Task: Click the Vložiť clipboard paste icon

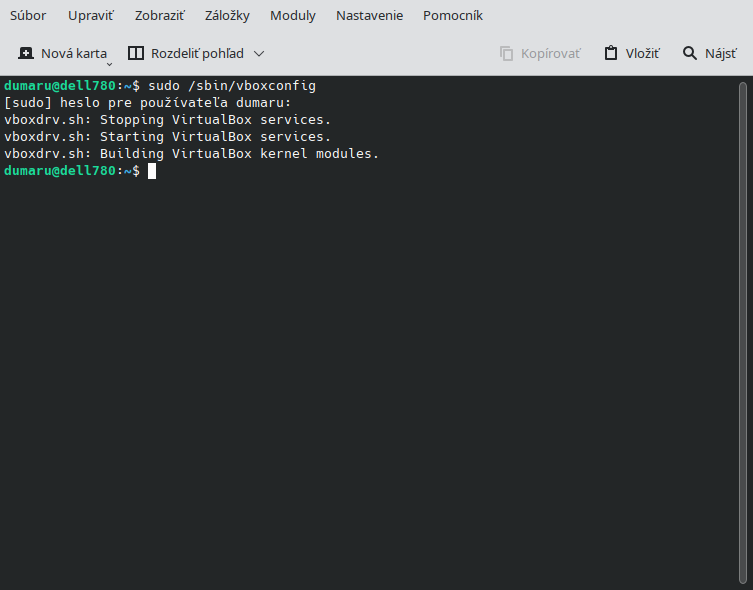Action: tap(611, 53)
